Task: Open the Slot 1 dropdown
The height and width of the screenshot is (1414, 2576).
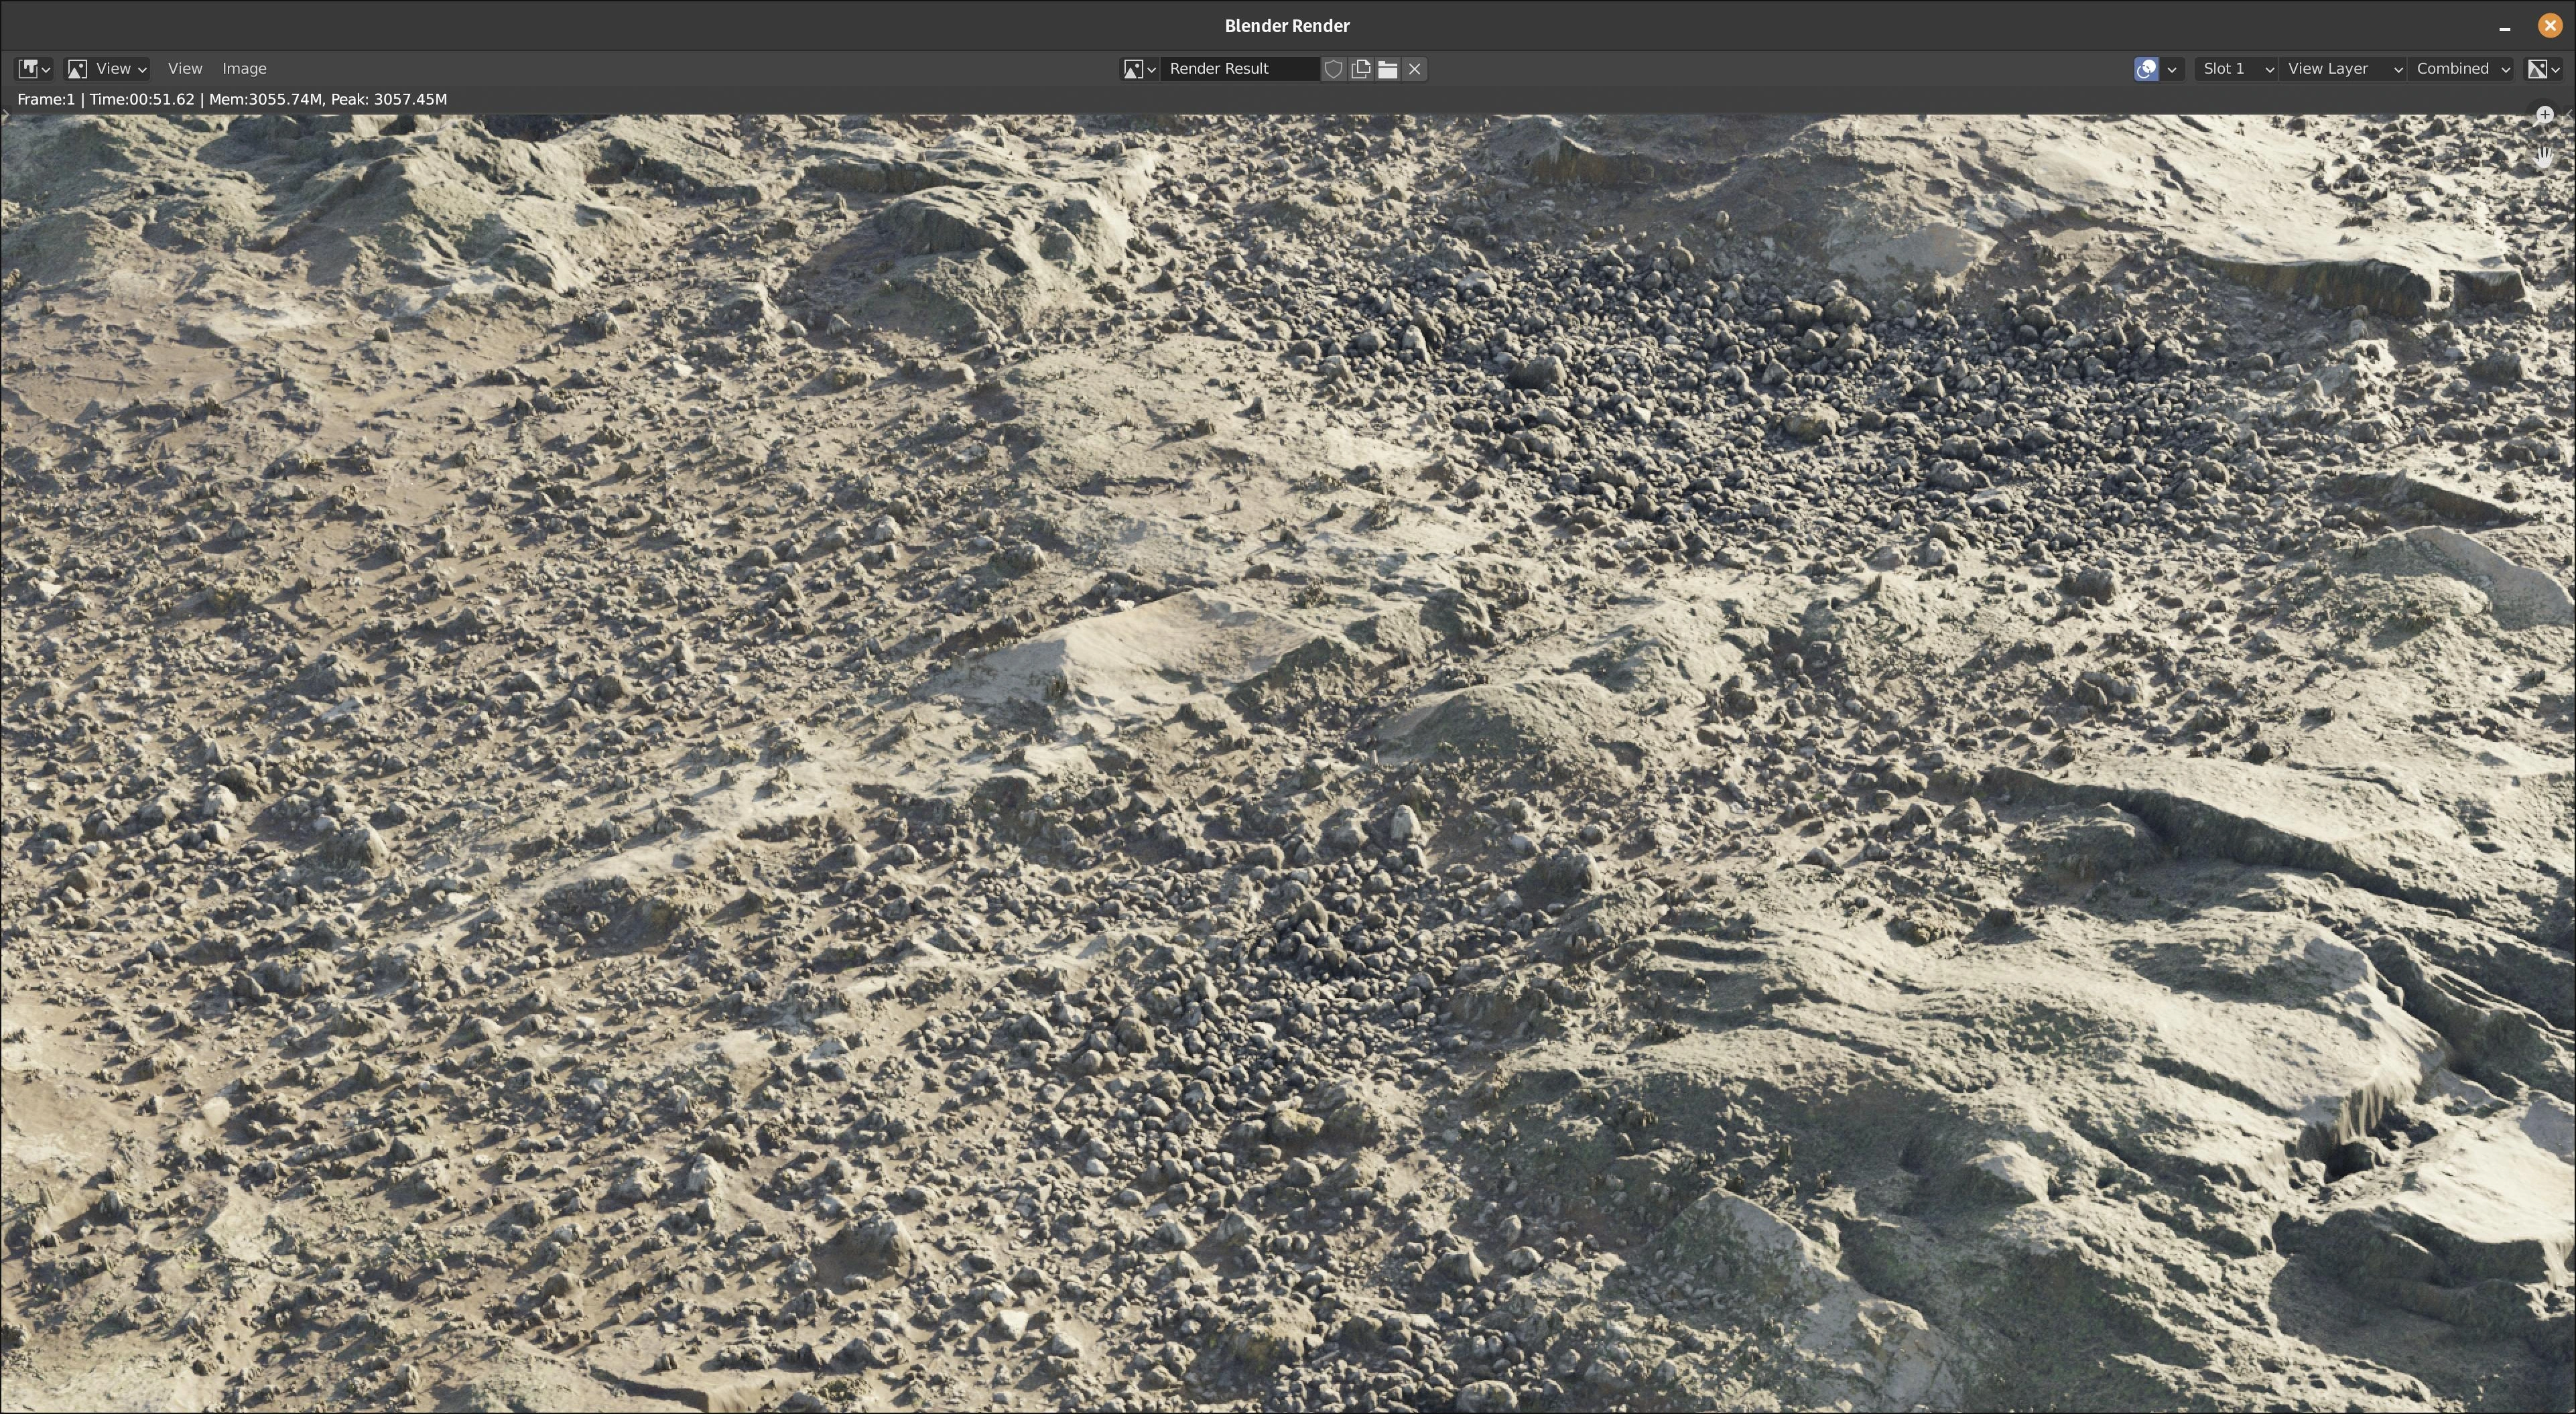Action: pyautogui.click(x=2236, y=69)
